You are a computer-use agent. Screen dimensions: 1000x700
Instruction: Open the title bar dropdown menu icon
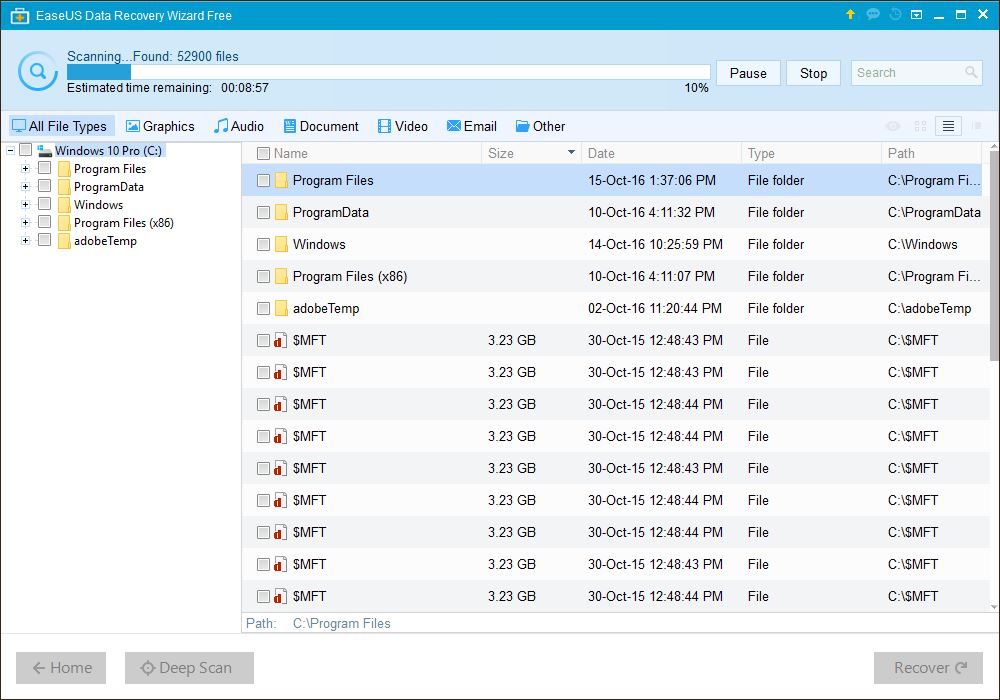[916, 15]
